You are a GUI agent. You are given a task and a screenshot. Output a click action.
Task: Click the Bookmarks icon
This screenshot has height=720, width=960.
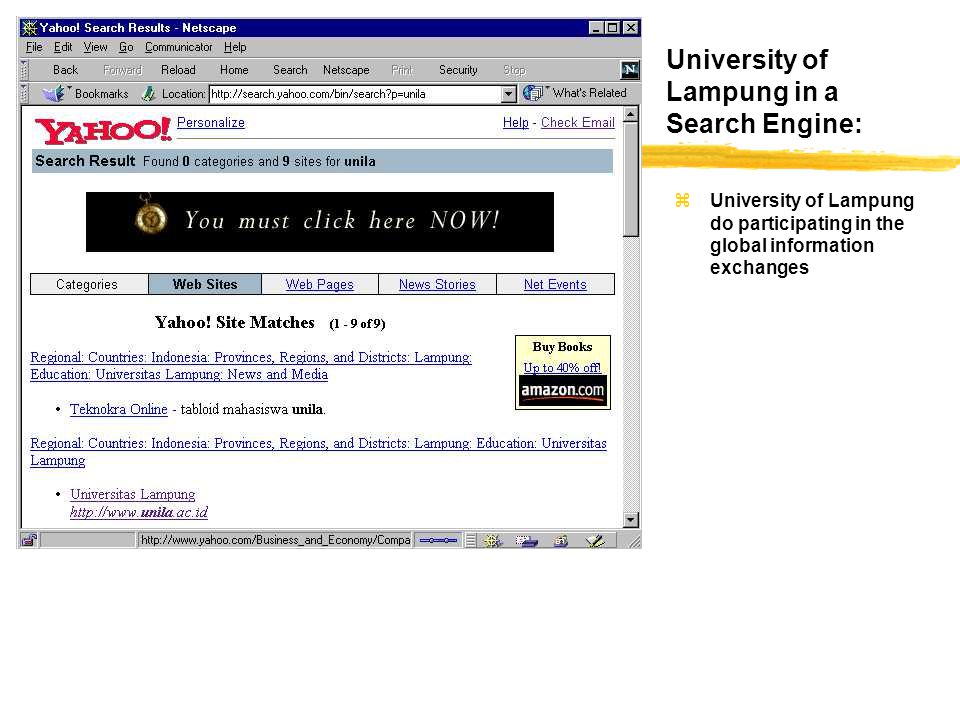point(53,94)
